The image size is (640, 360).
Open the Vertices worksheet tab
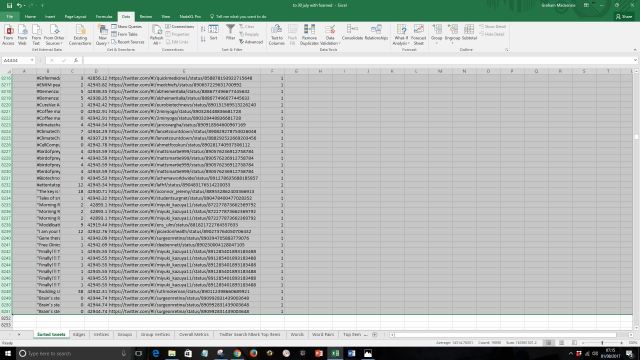pyautogui.click(x=101, y=335)
